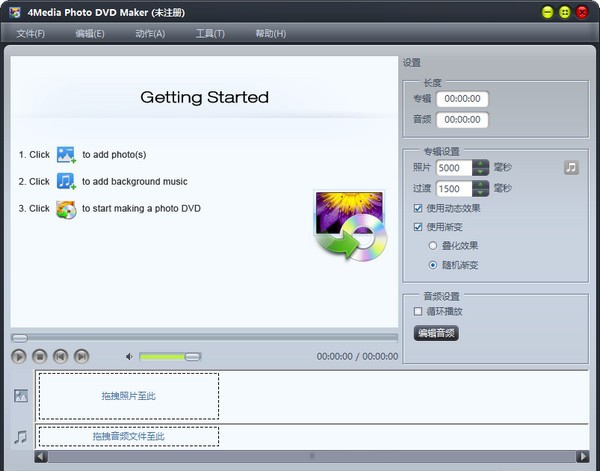Decrease the 过渡 duration with the down arrow

(x=480, y=192)
